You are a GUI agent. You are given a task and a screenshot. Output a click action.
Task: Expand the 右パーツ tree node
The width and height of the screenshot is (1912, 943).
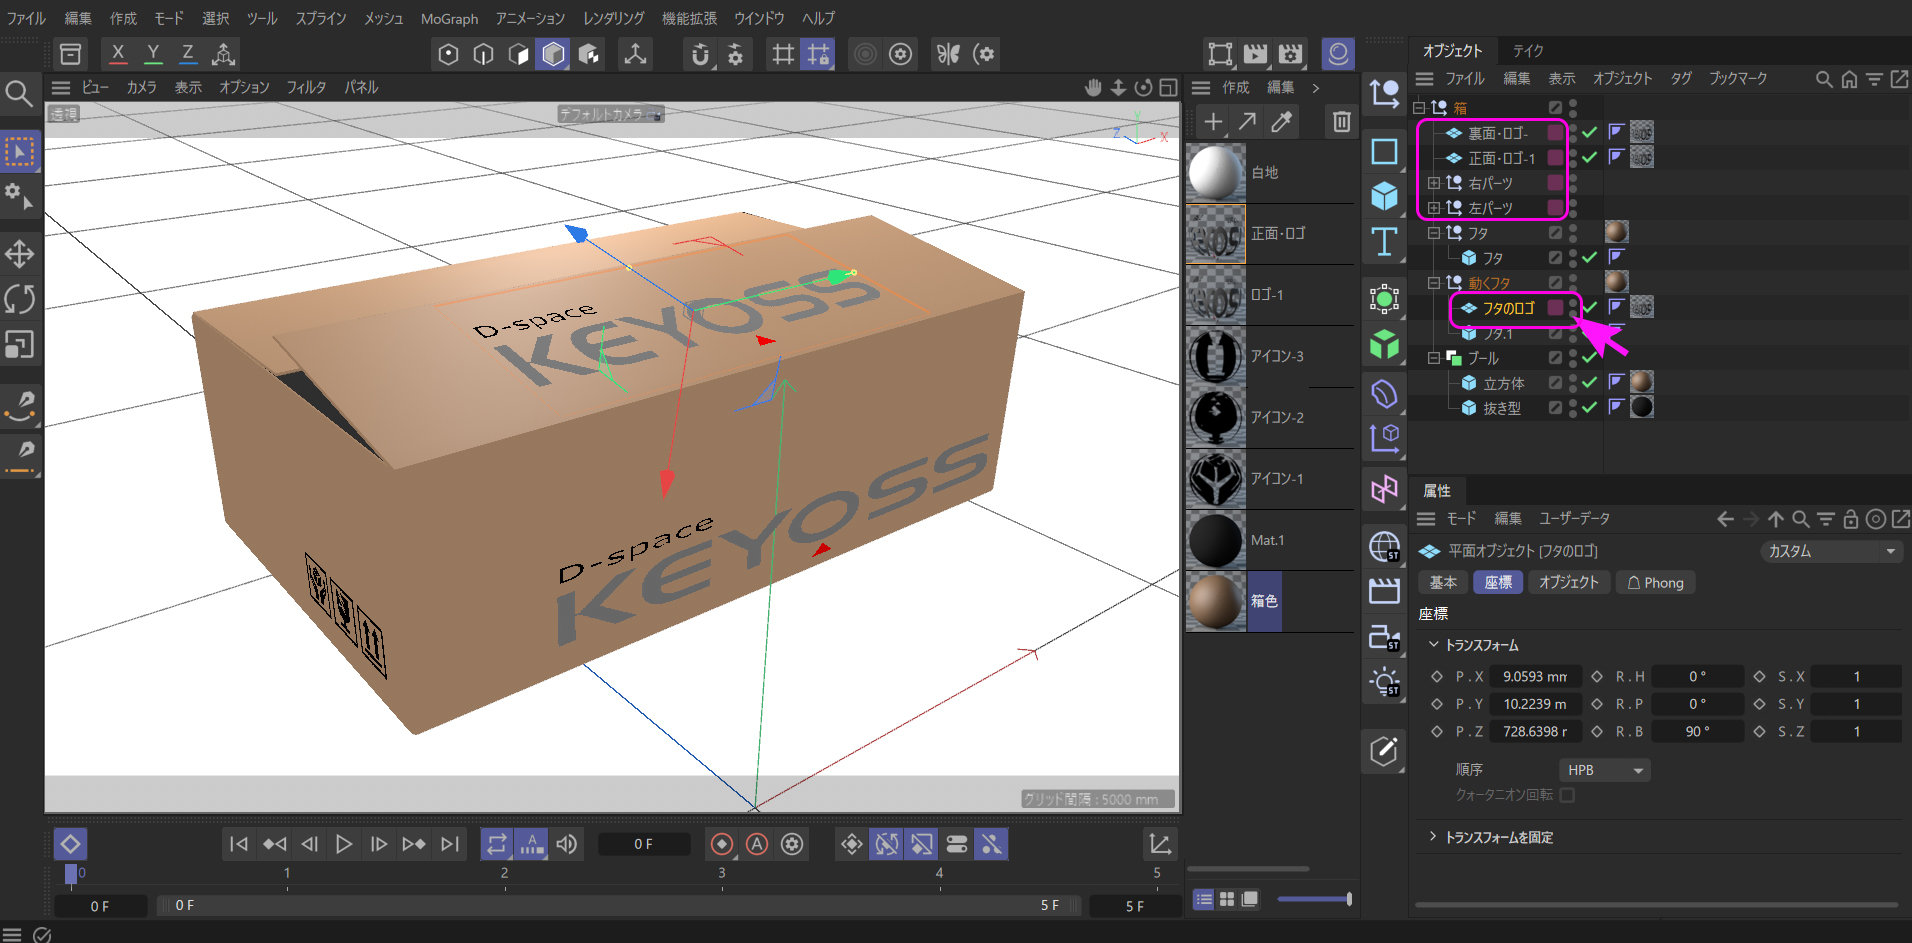pos(1434,183)
